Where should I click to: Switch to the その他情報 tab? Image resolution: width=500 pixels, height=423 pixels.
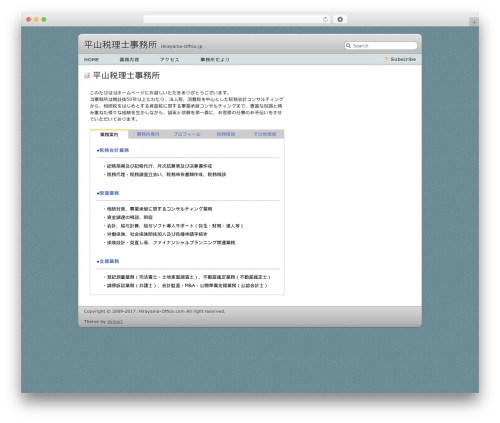click(x=265, y=134)
